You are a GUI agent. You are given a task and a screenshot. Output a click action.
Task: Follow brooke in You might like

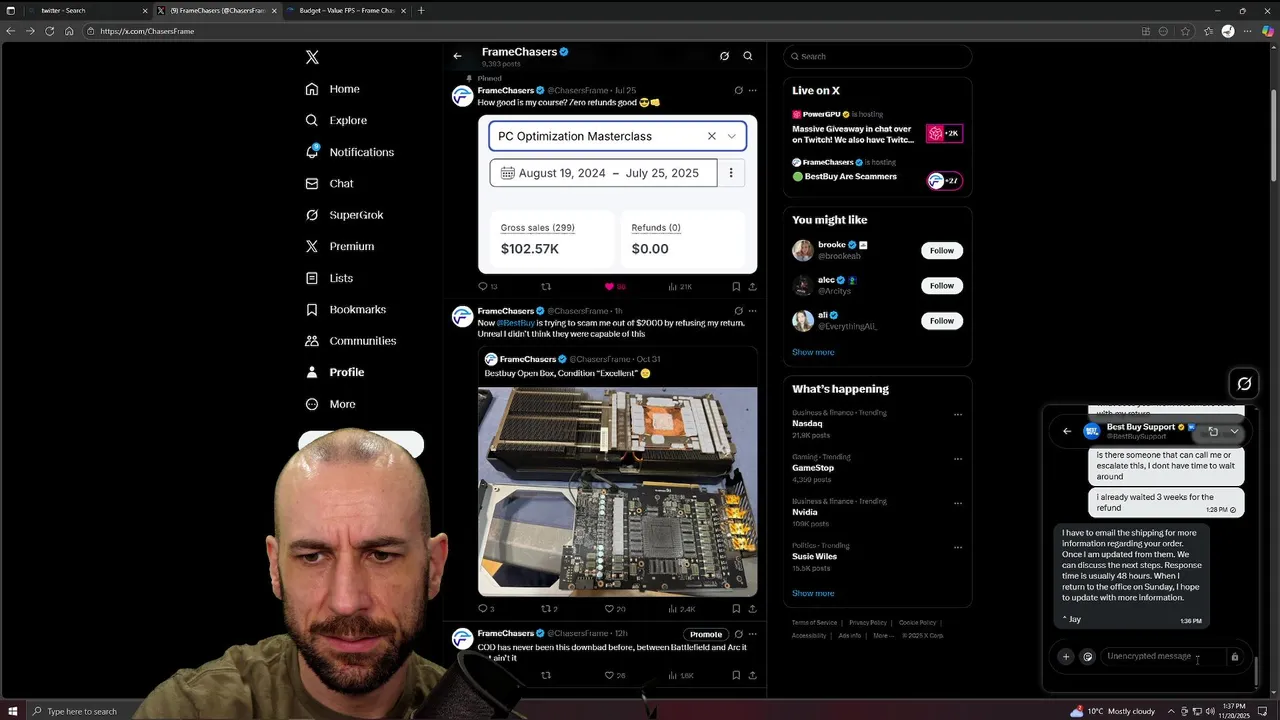pyautogui.click(x=942, y=250)
